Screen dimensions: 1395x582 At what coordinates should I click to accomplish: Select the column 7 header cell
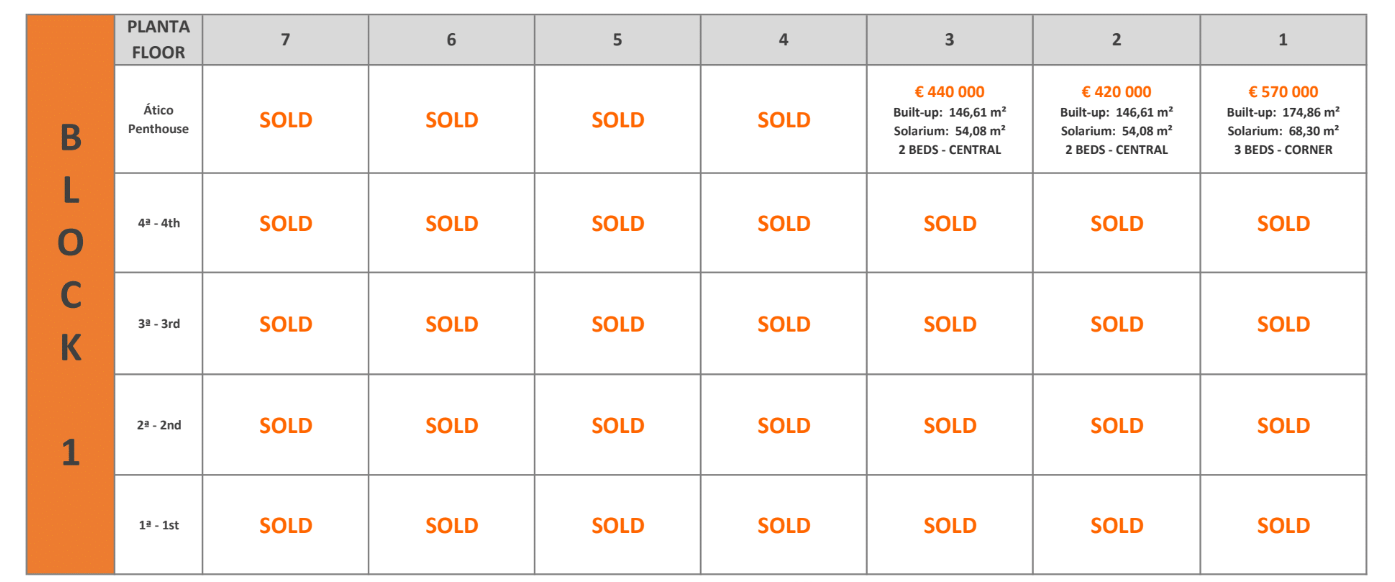coord(286,40)
